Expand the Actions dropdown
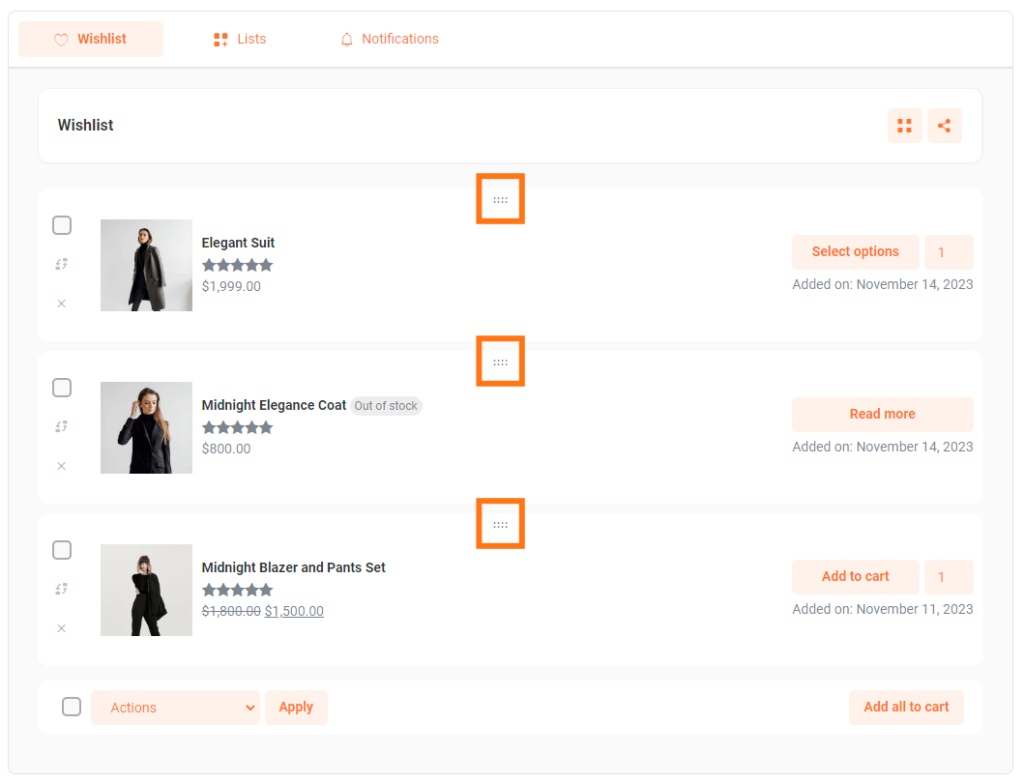 click(175, 707)
